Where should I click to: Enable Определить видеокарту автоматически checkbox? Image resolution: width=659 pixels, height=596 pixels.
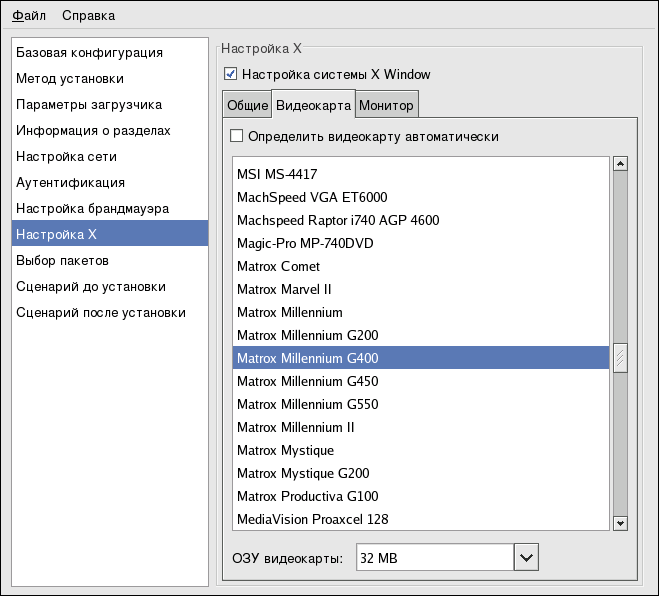[237, 136]
